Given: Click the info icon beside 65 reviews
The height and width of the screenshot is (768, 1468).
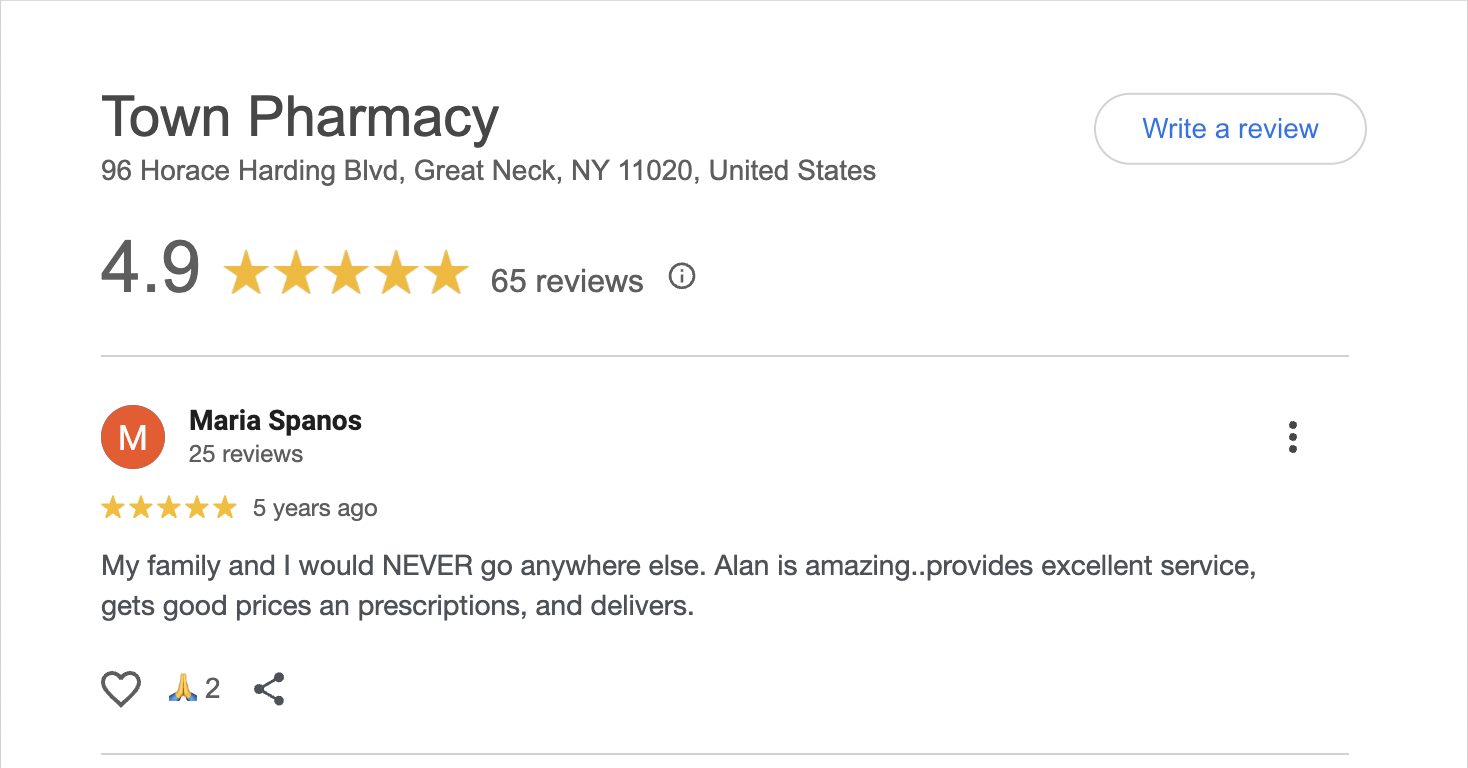Looking at the screenshot, I should (681, 276).
